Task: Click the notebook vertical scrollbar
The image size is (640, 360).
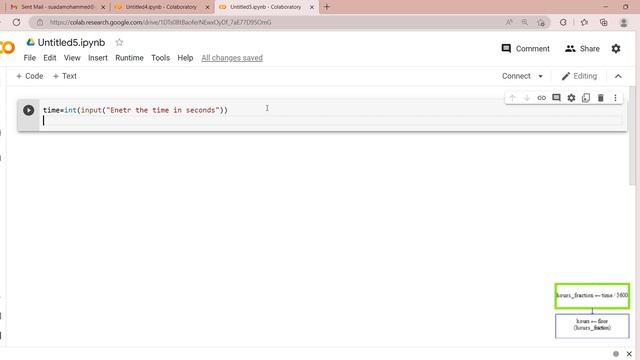Action: 632,136
